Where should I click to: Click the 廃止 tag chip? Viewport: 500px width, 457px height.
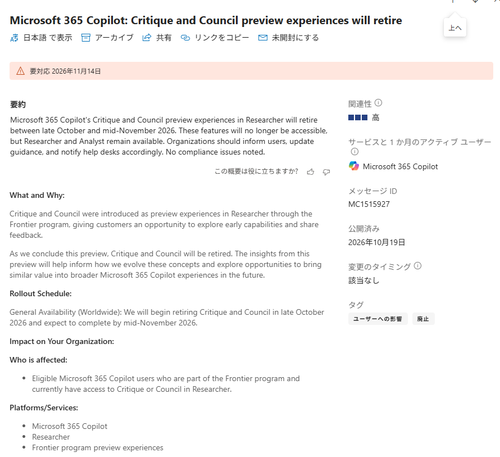(423, 319)
